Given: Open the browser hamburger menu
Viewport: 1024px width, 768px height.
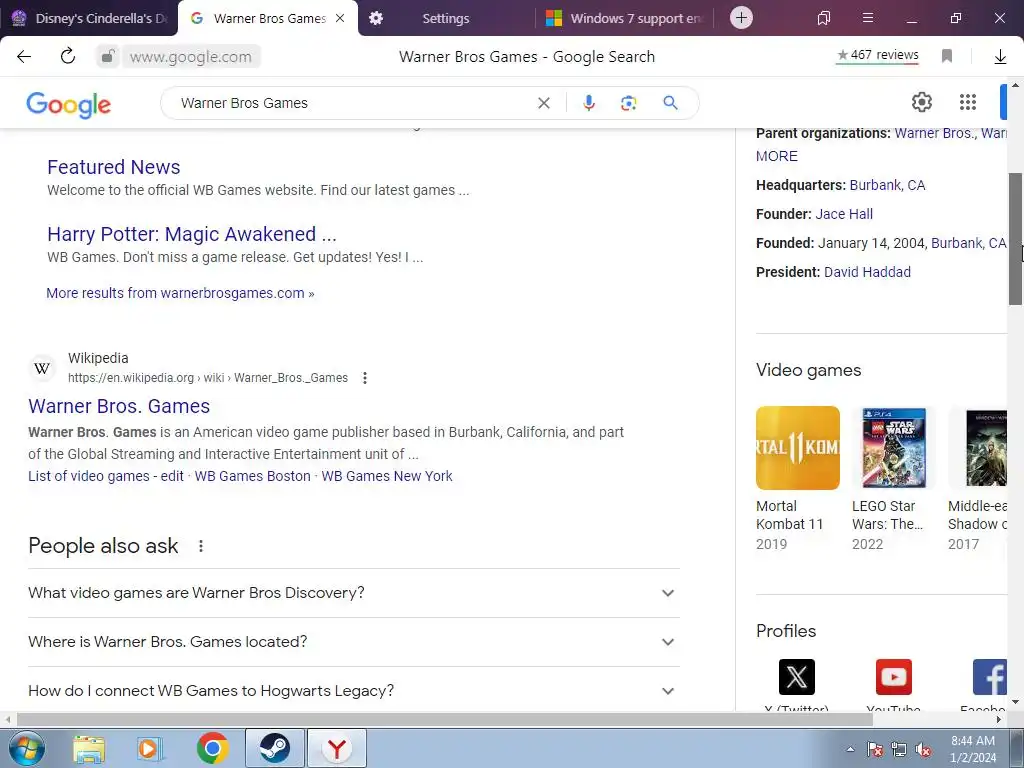Looking at the screenshot, I should coord(867,18).
